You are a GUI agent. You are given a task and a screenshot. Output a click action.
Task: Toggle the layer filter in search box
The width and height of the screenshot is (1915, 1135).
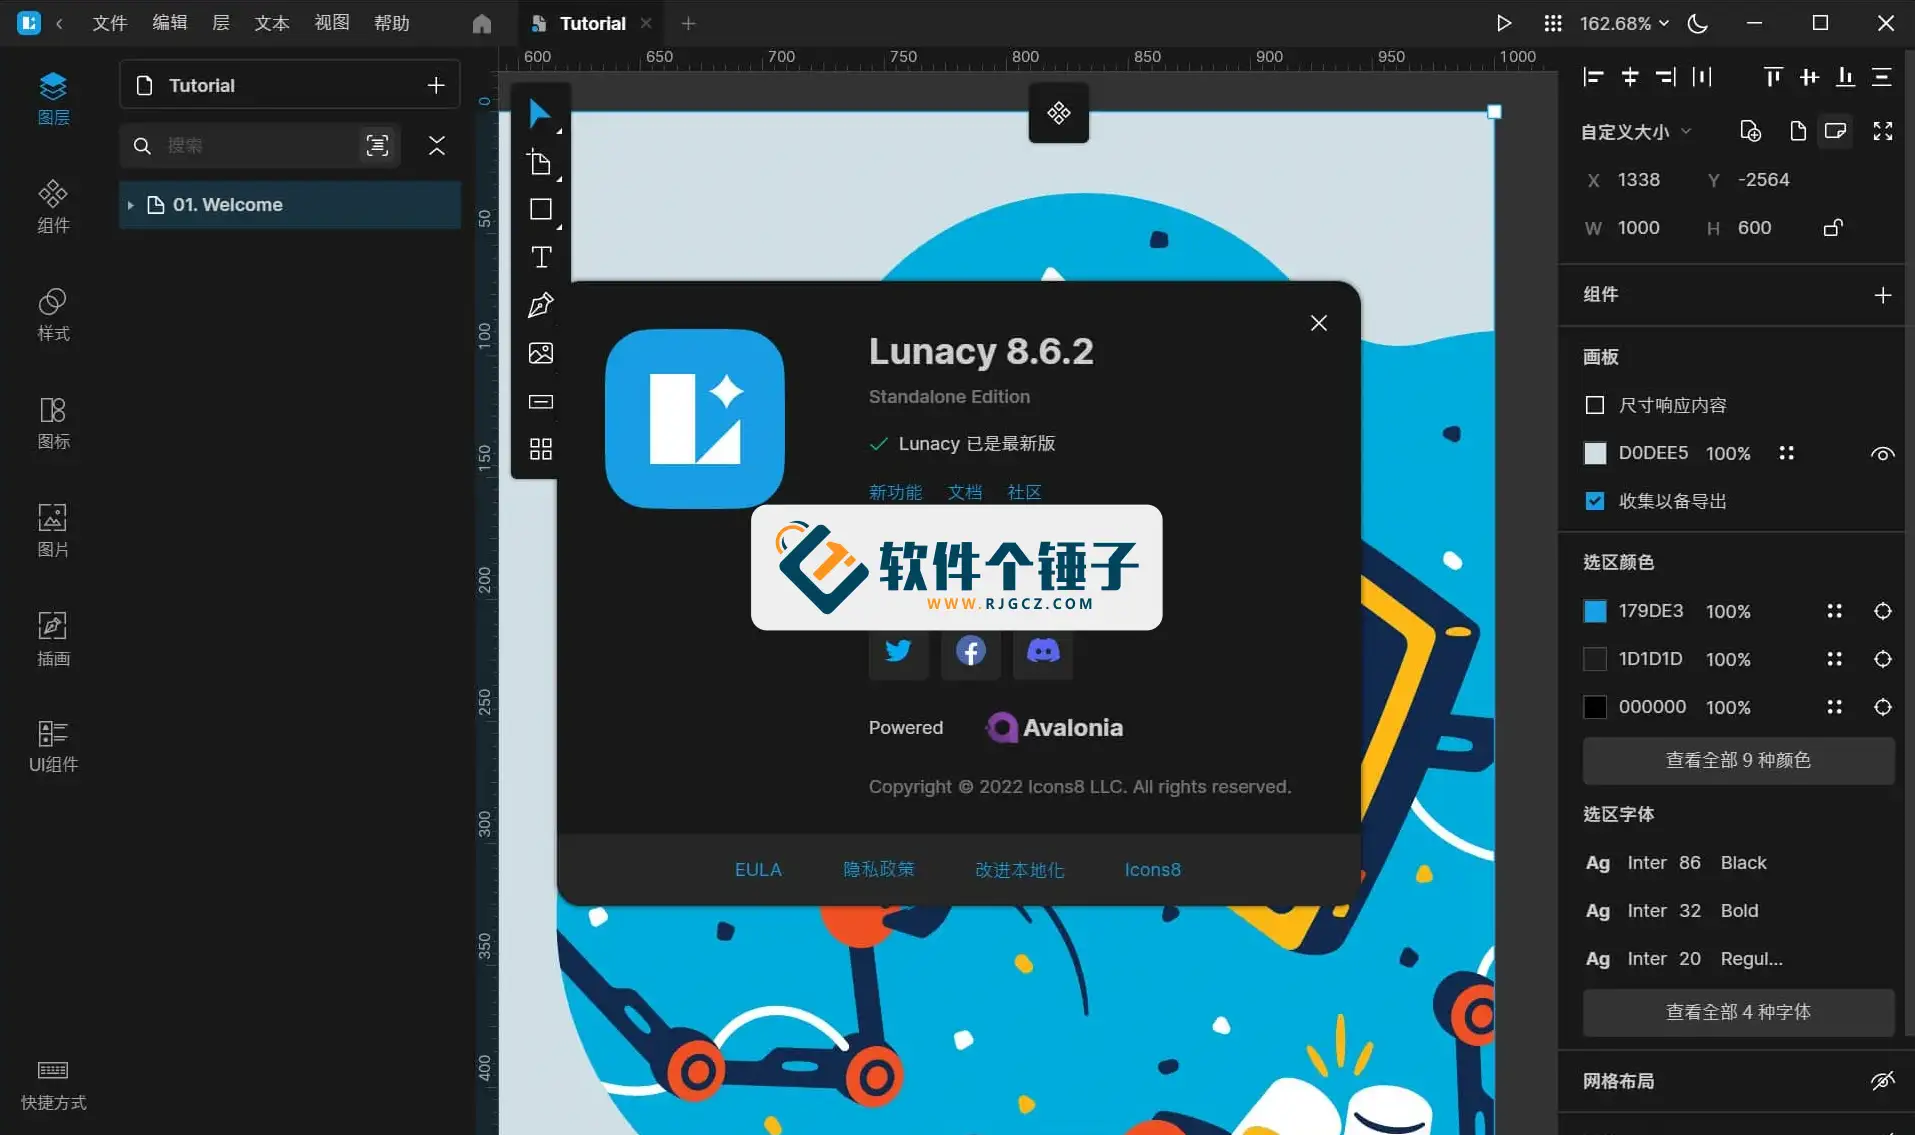(377, 146)
